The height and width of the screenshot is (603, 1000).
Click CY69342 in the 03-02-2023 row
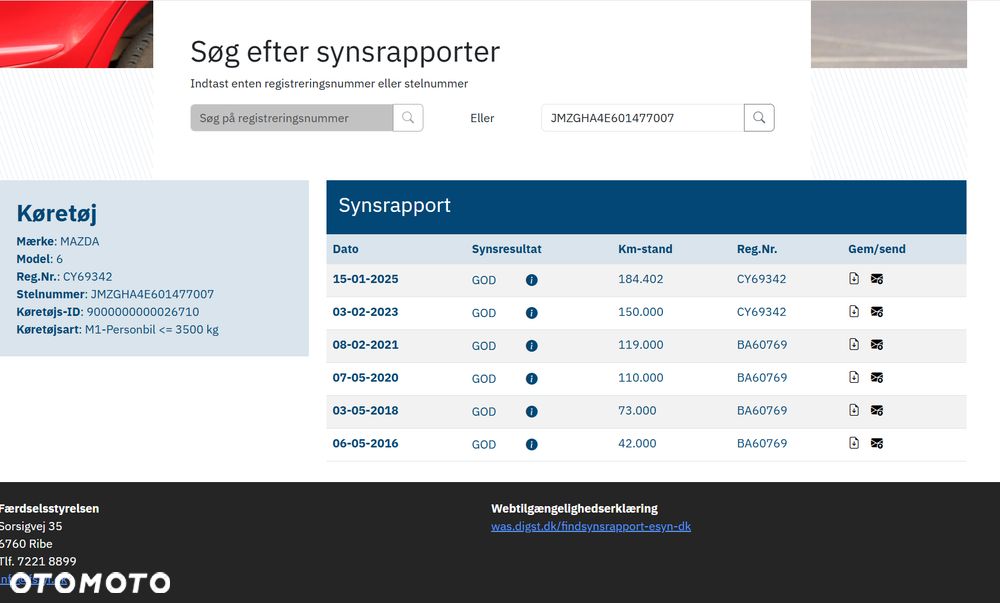pos(761,312)
